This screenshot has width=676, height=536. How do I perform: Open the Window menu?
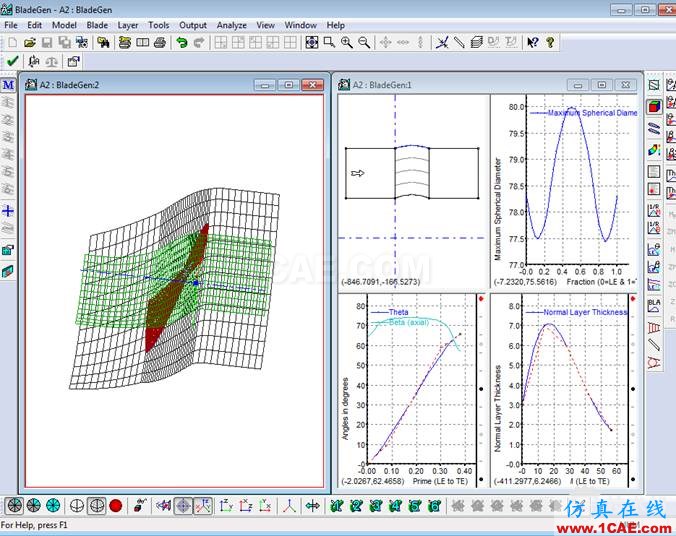[x=300, y=25]
